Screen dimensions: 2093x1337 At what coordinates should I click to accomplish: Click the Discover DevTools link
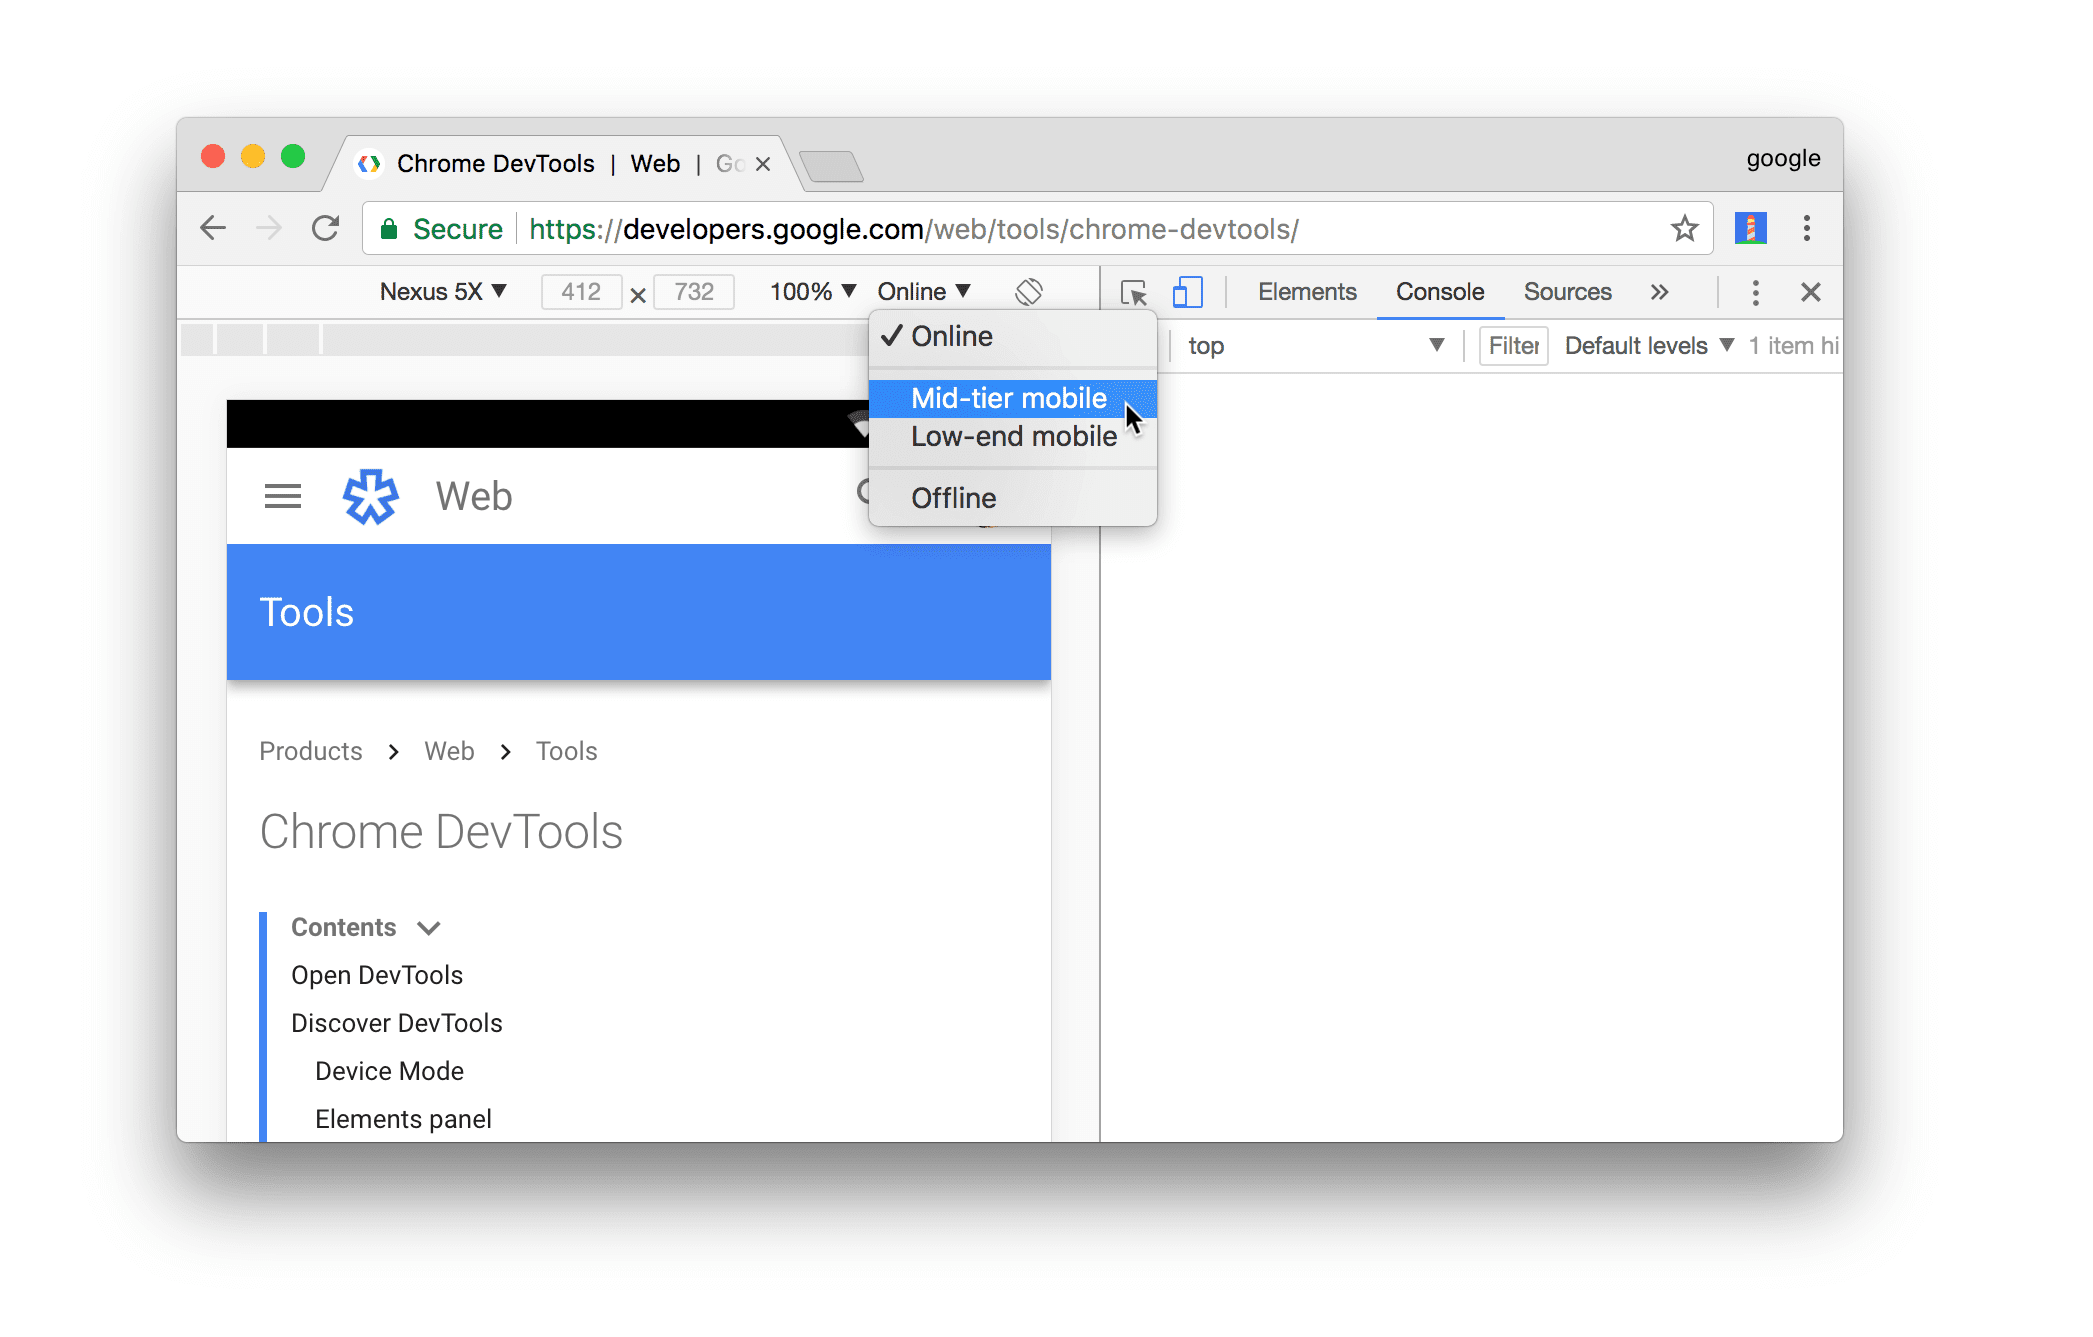397,1023
